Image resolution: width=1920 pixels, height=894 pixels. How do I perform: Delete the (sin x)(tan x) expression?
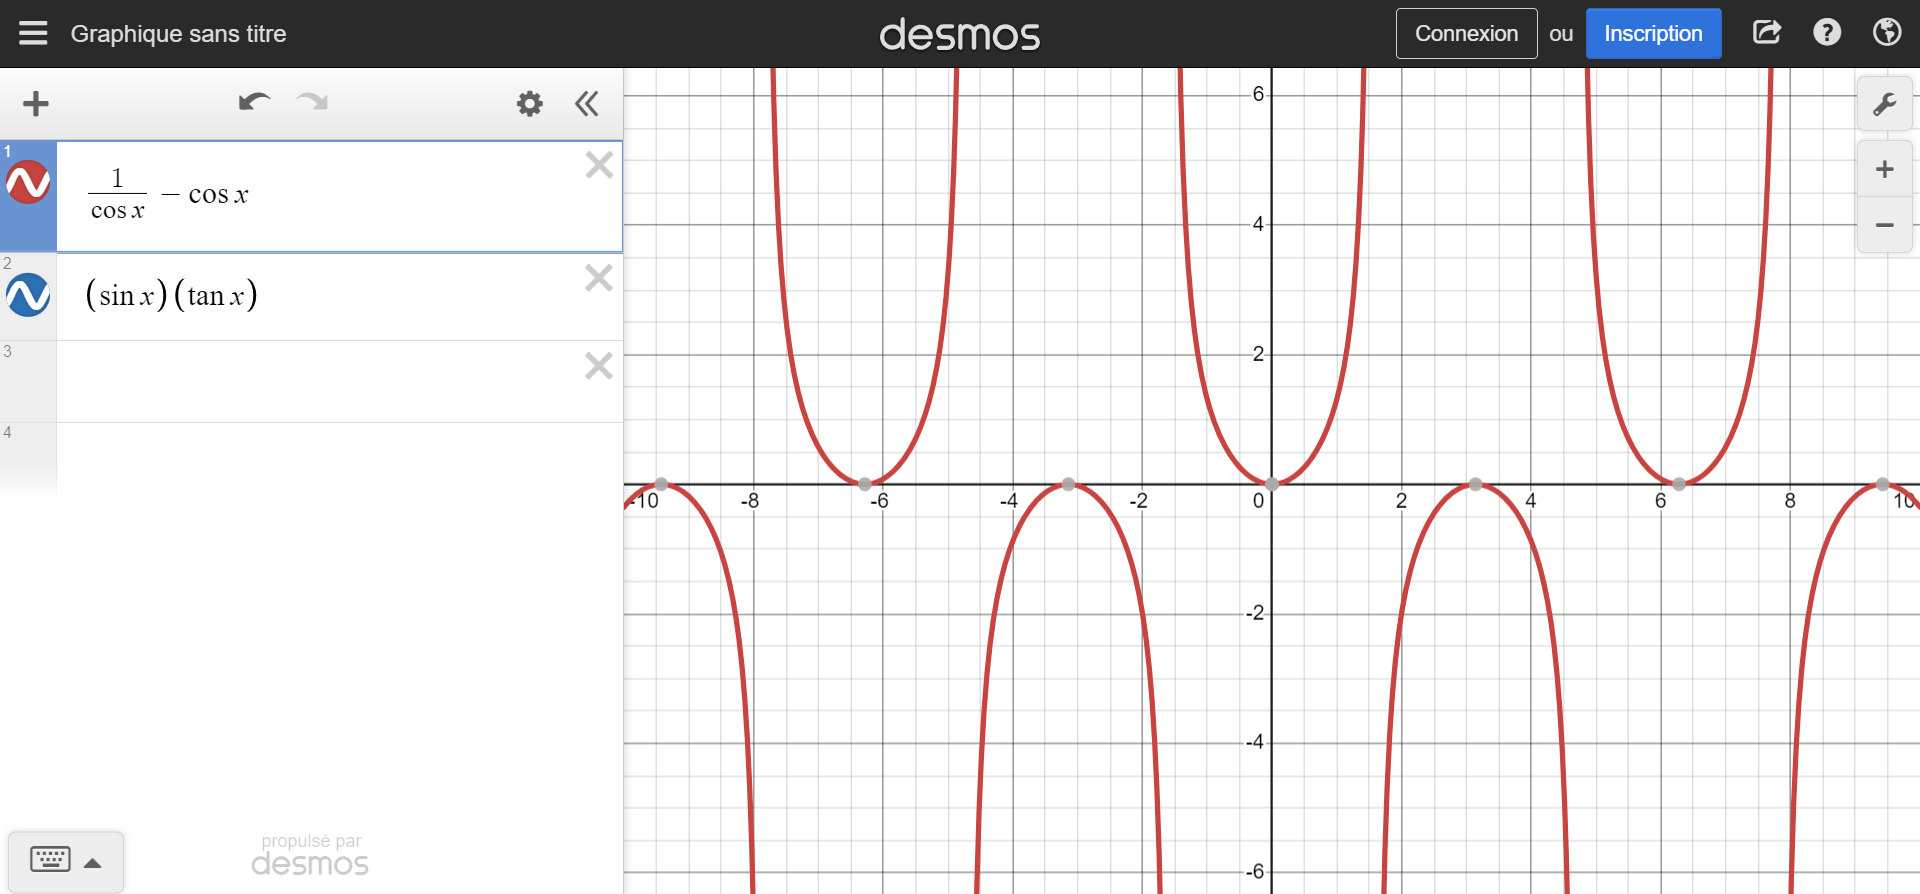coord(599,278)
